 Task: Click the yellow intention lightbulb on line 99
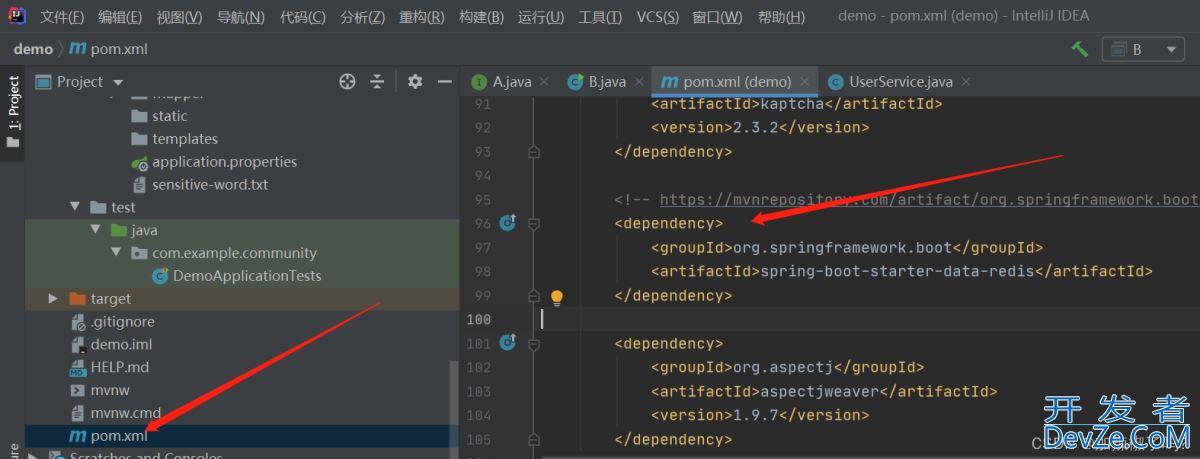557,297
